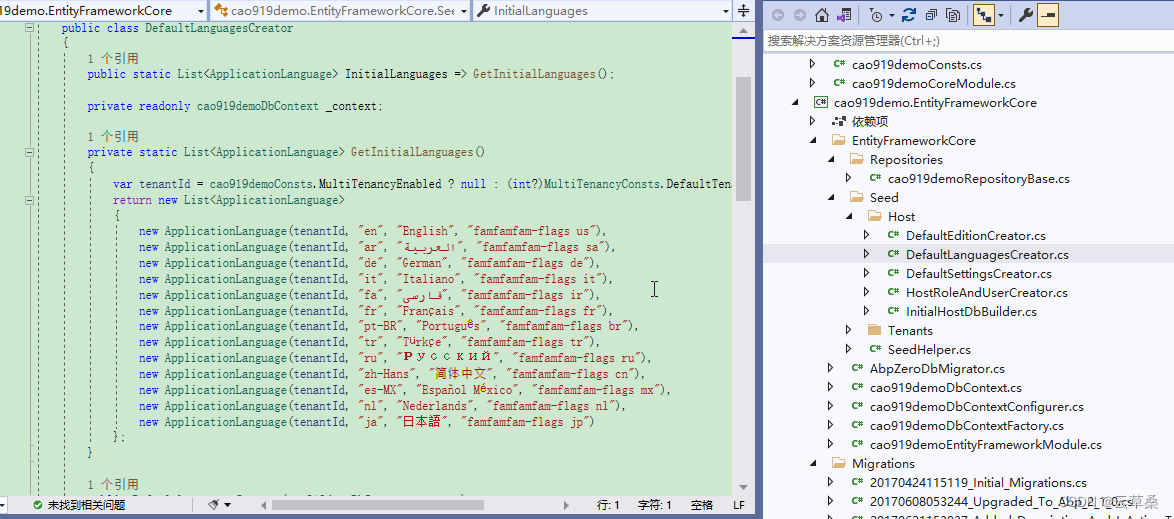The height and width of the screenshot is (519, 1174).
Task: Go to Home view in Solution Explorer
Action: [821, 15]
